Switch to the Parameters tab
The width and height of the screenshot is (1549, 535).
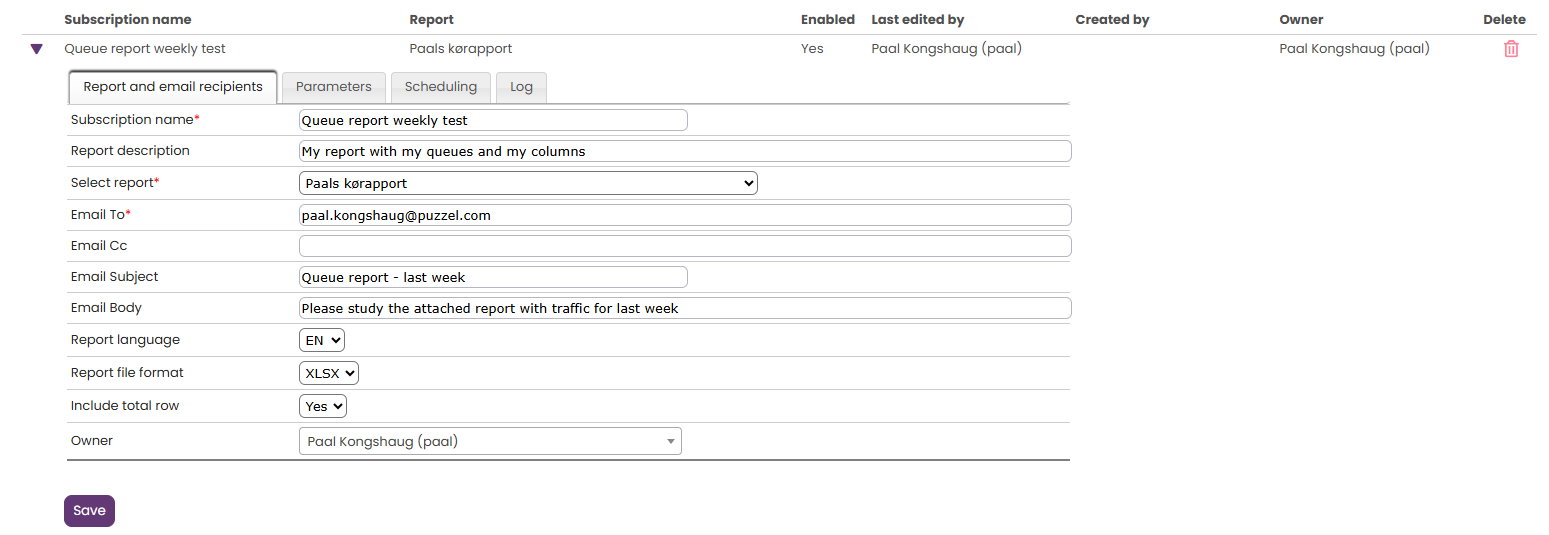click(x=333, y=87)
